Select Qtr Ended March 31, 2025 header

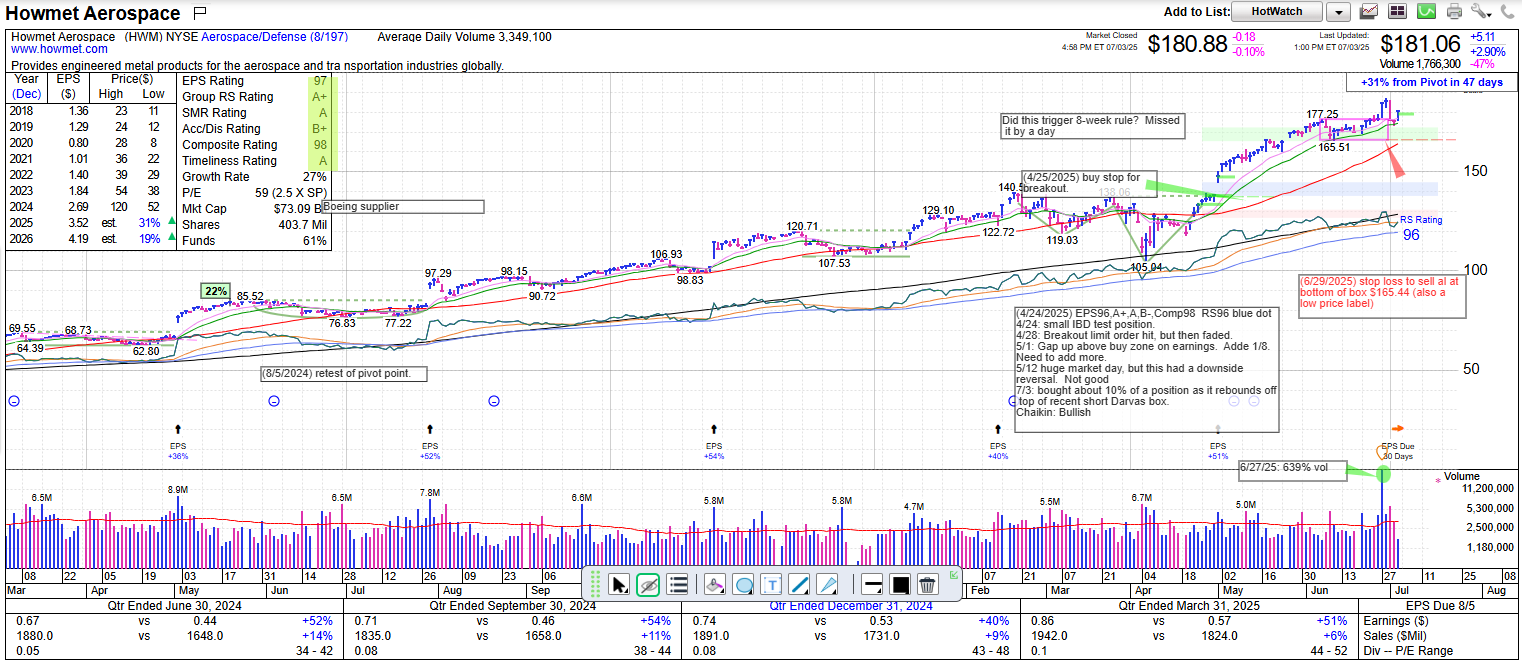[1189, 606]
